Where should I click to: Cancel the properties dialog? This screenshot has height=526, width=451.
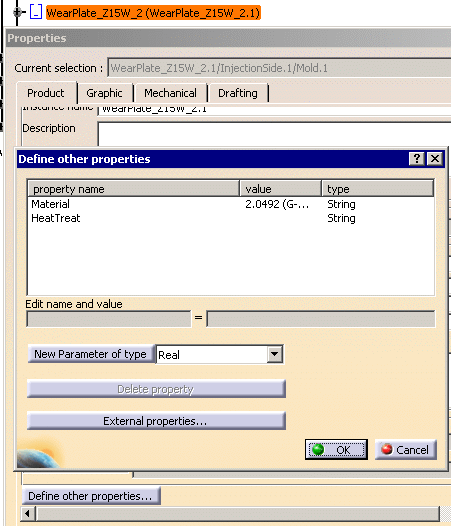coord(406,450)
